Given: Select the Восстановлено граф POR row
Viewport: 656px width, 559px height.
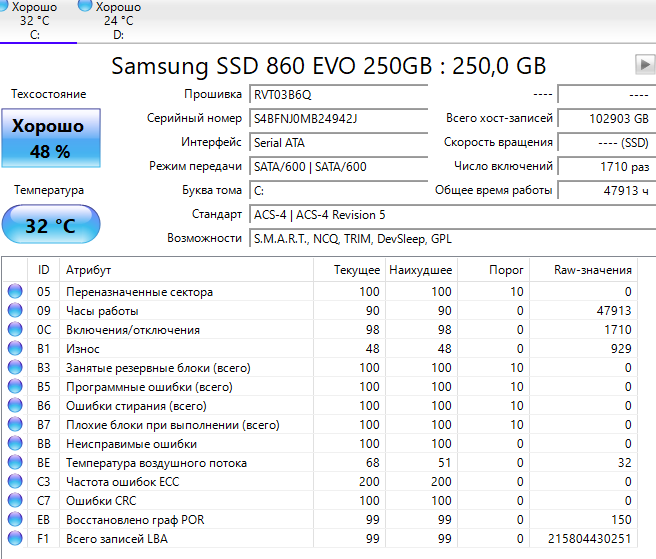Looking at the screenshot, I should point(320,520).
